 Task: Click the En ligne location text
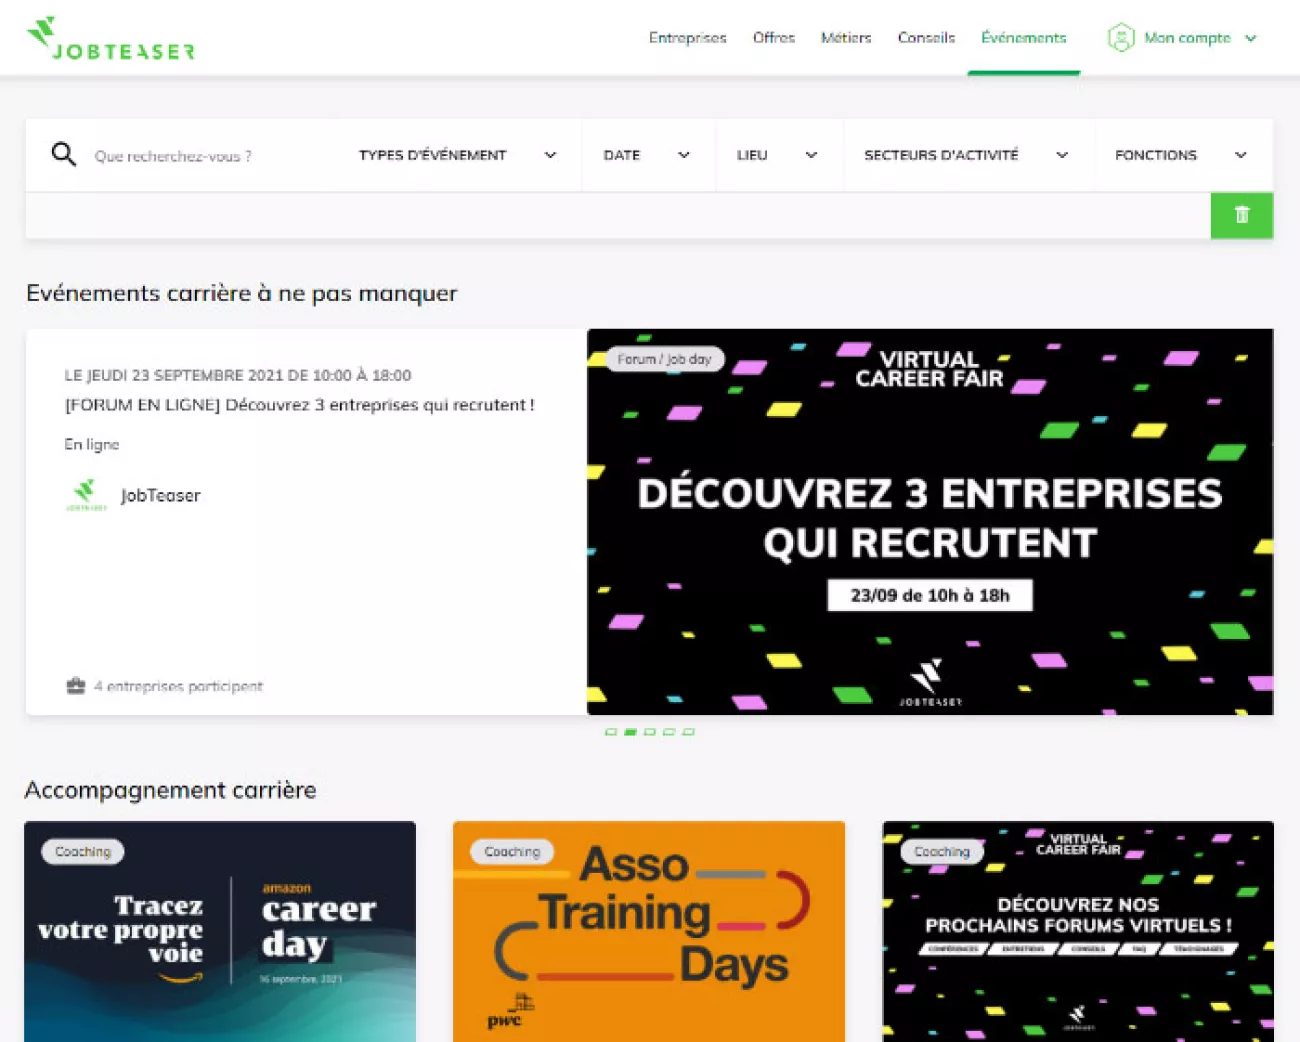(92, 444)
